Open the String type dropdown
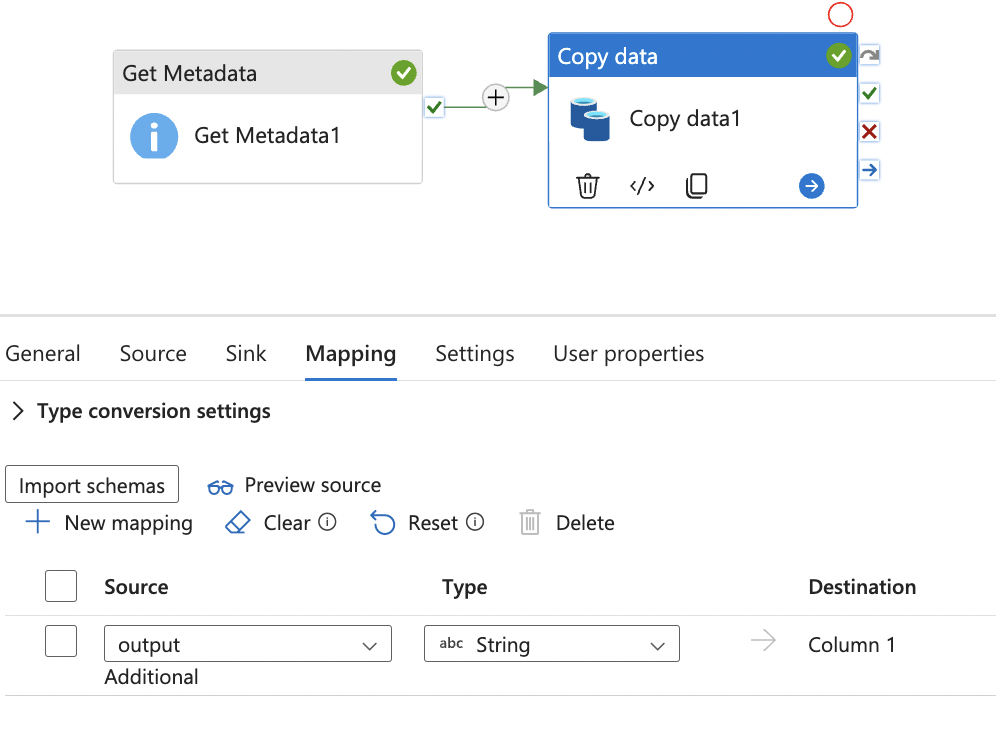The image size is (996, 732). point(551,645)
